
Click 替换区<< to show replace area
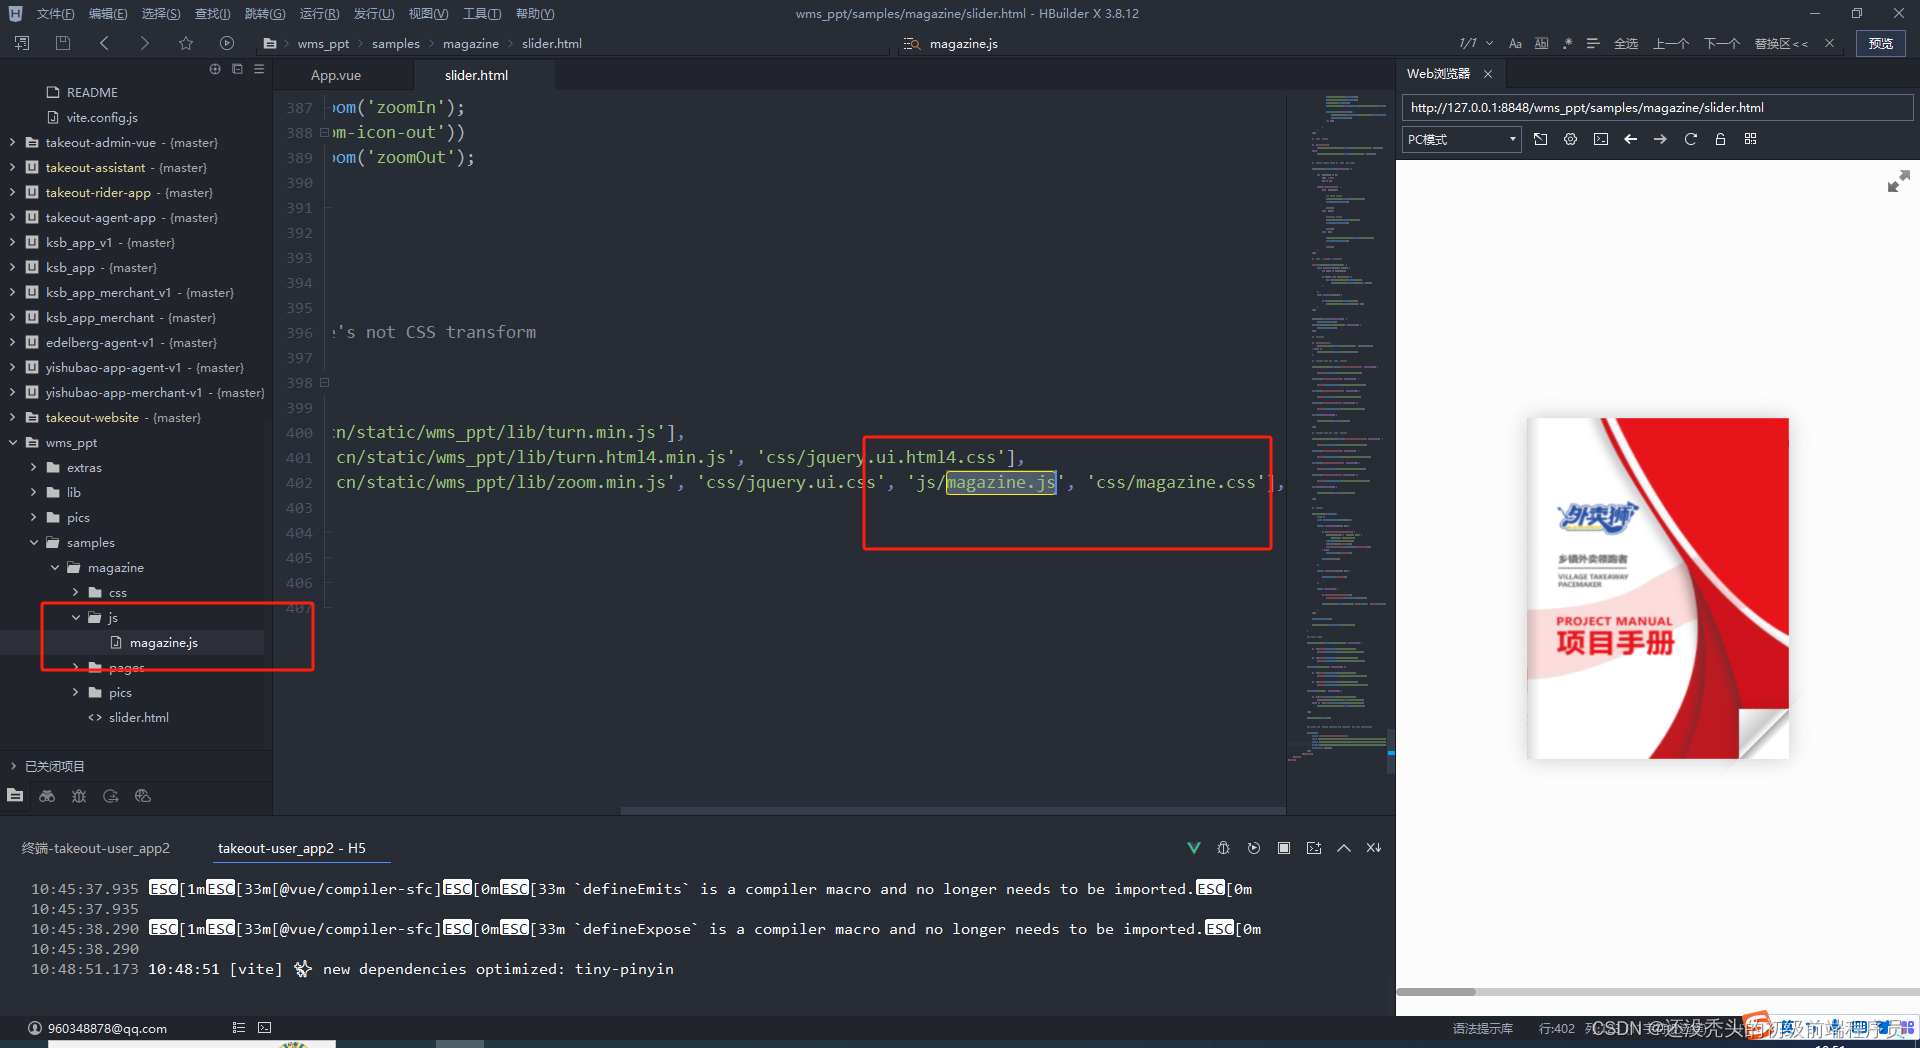(x=1781, y=43)
